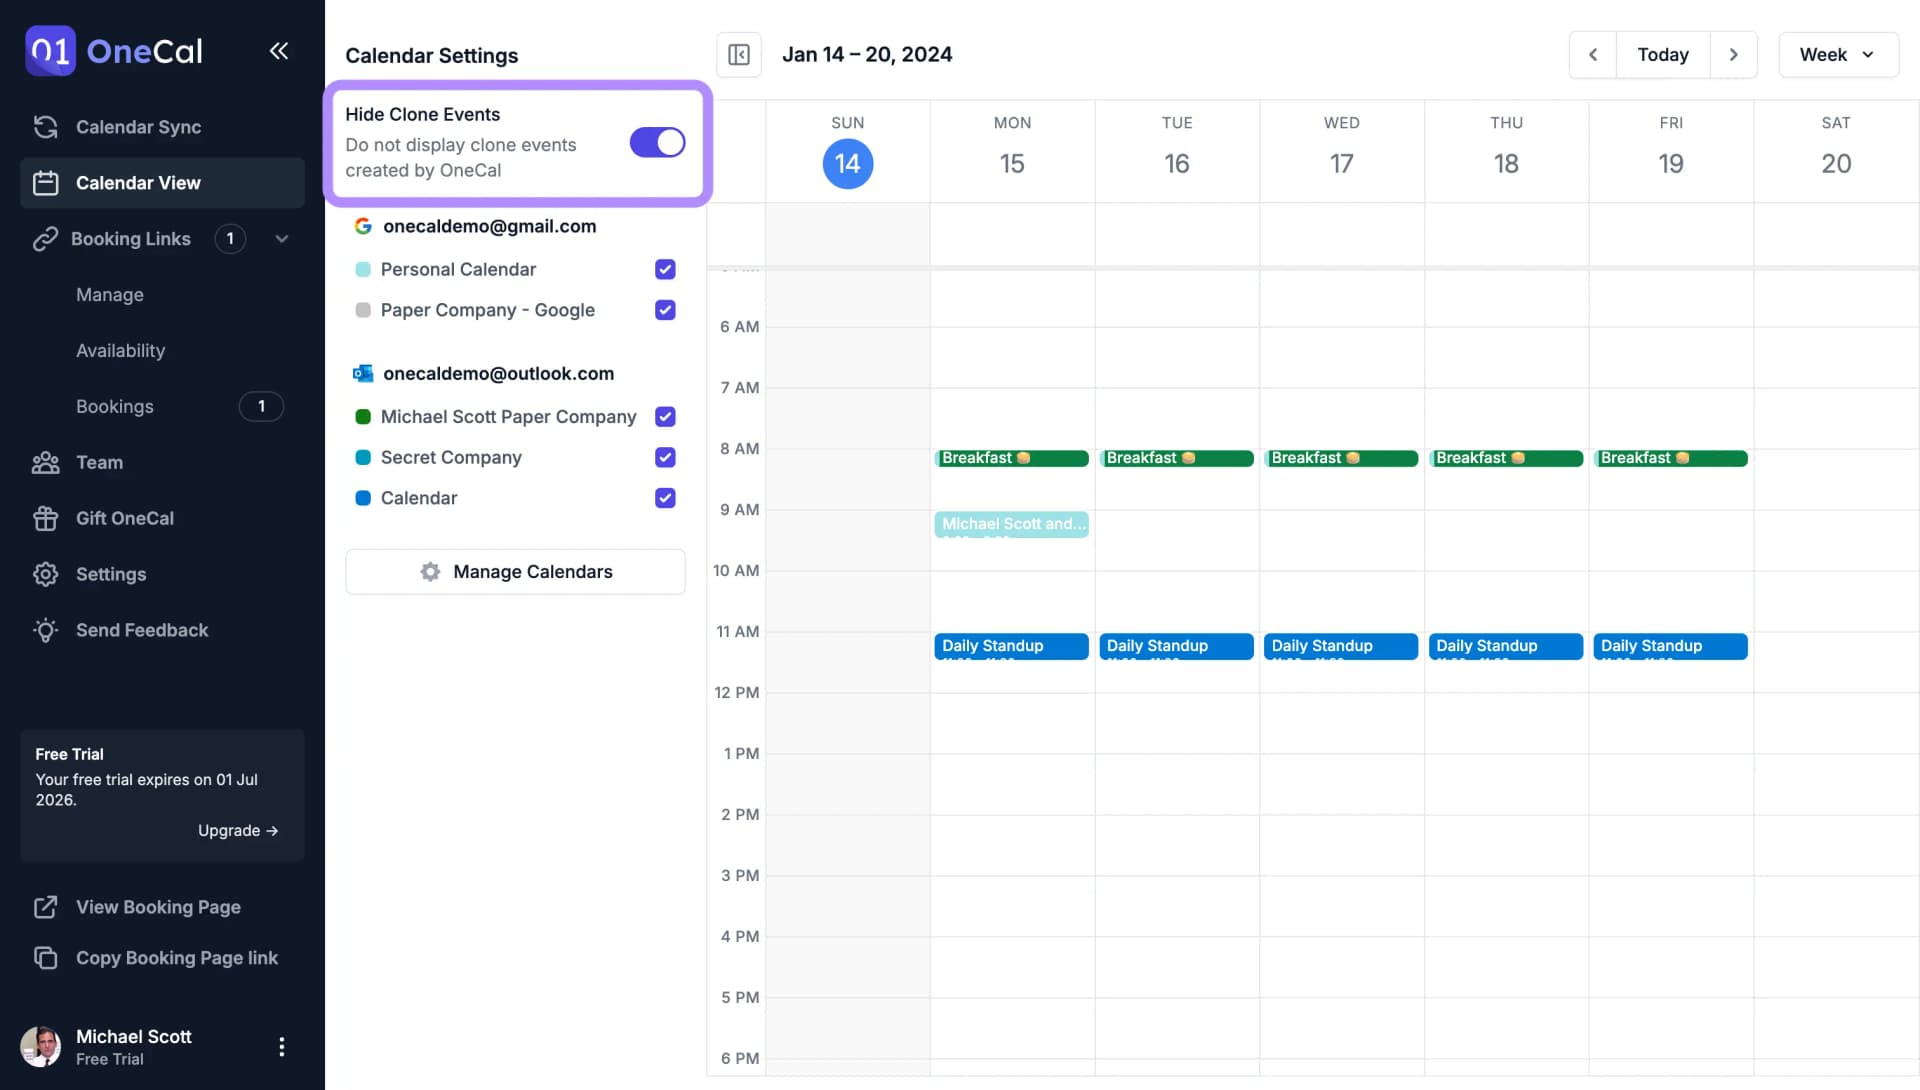The width and height of the screenshot is (1920, 1090).
Task: Uncheck Personal Calendar checkbox
Action: tap(665, 269)
